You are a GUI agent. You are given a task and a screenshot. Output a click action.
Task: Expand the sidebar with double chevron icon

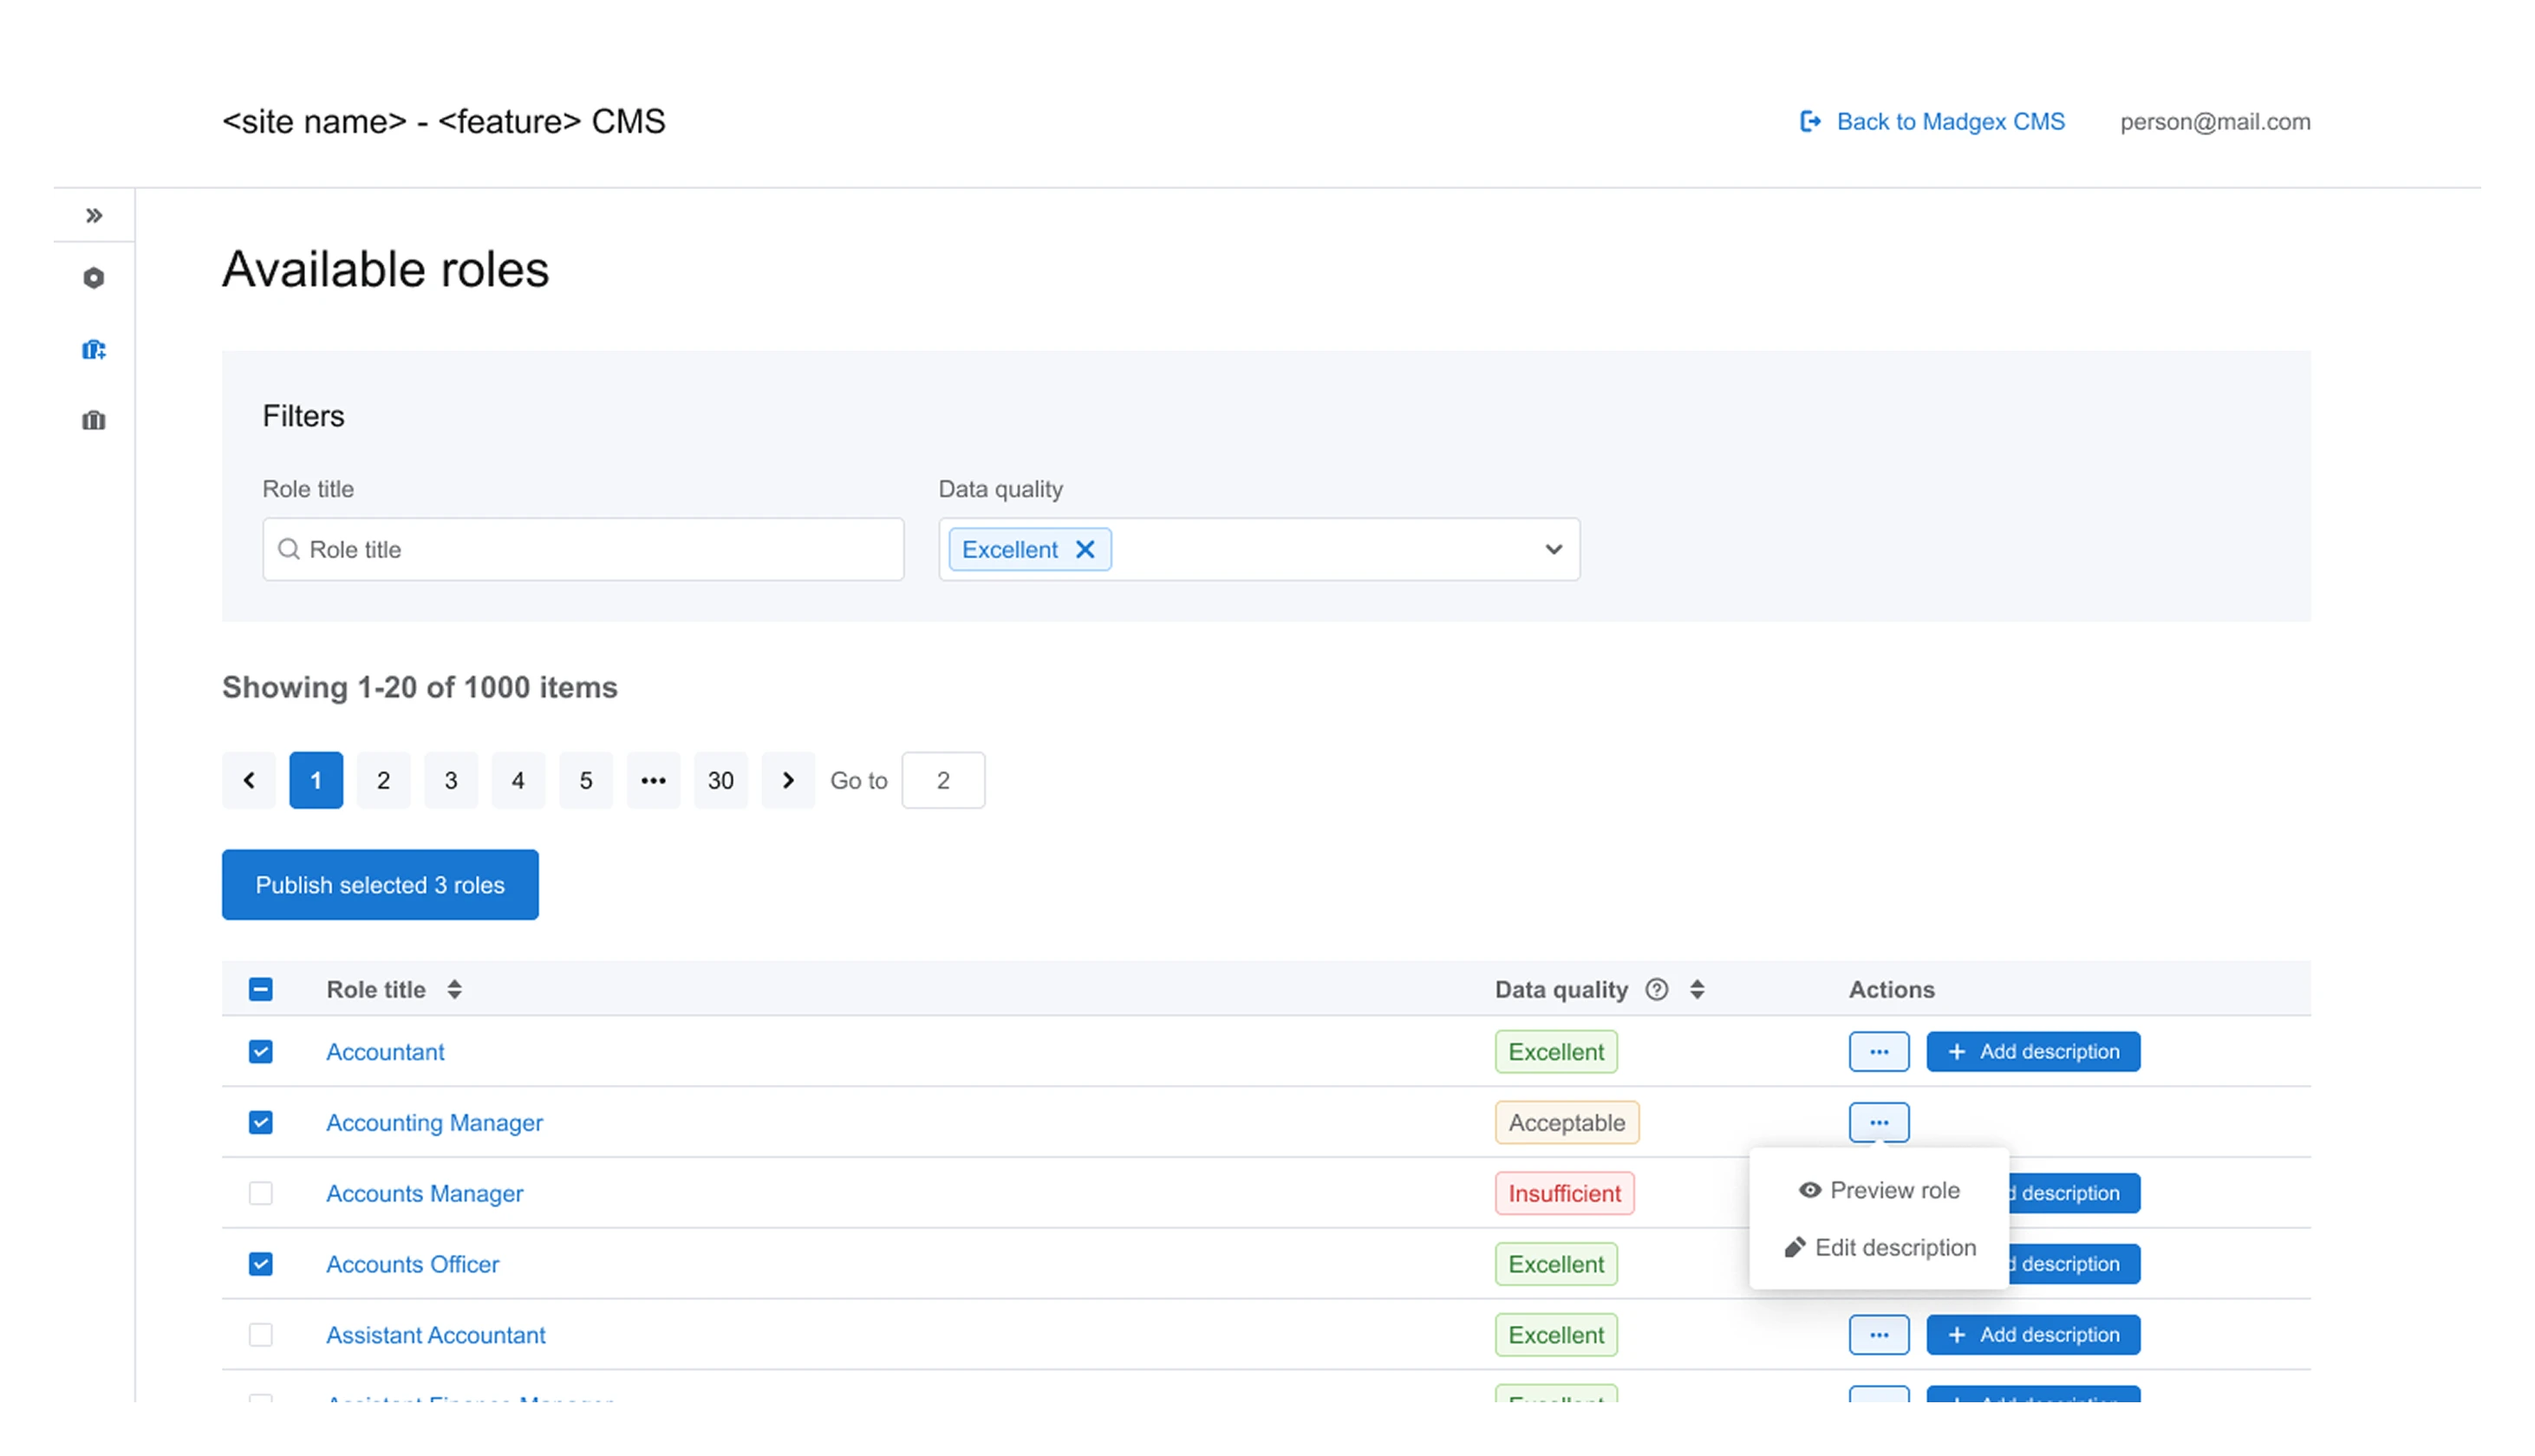click(x=94, y=216)
